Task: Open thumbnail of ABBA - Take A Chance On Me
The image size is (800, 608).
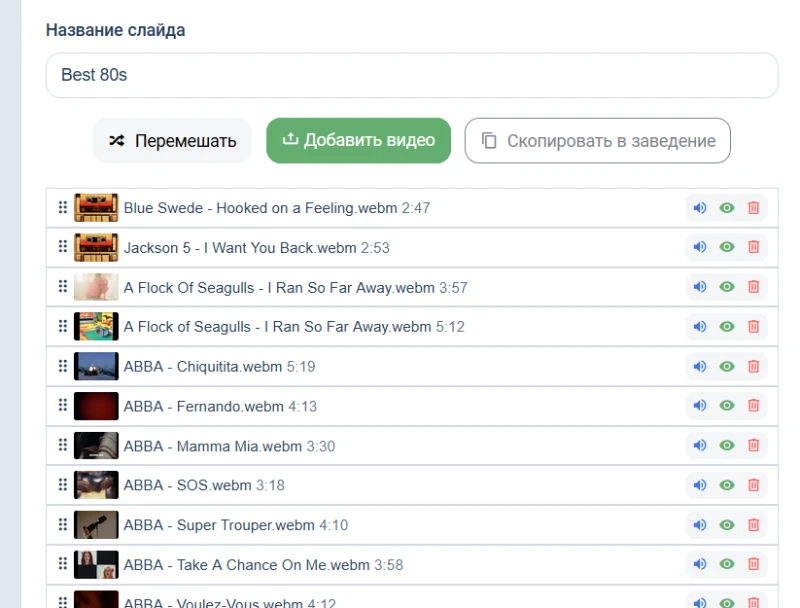Action: click(x=96, y=565)
